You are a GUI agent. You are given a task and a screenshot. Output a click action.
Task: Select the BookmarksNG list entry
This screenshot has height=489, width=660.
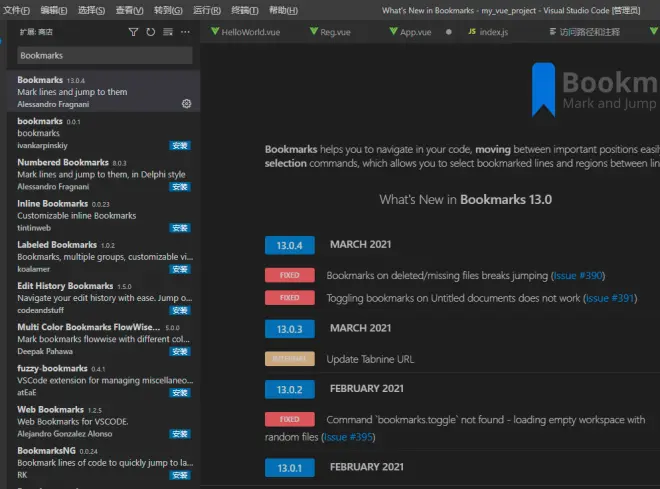(104, 462)
